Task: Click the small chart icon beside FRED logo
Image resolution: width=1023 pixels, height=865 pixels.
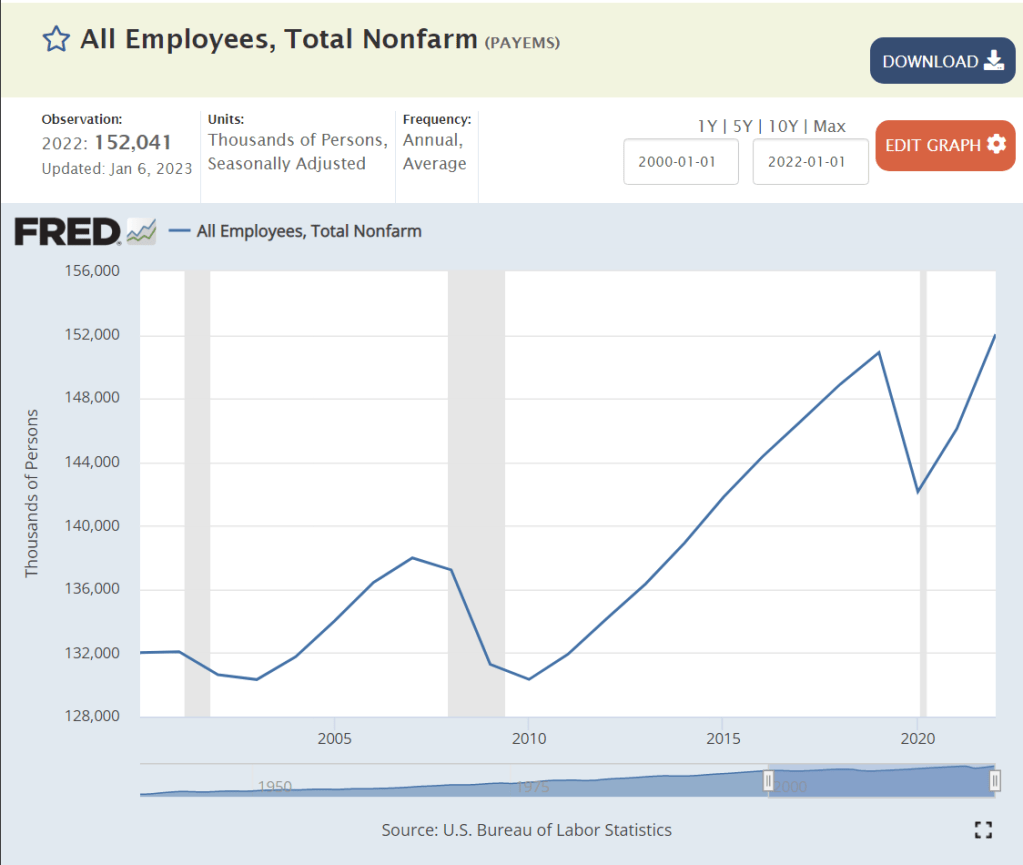Action: [x=142, y=232]
